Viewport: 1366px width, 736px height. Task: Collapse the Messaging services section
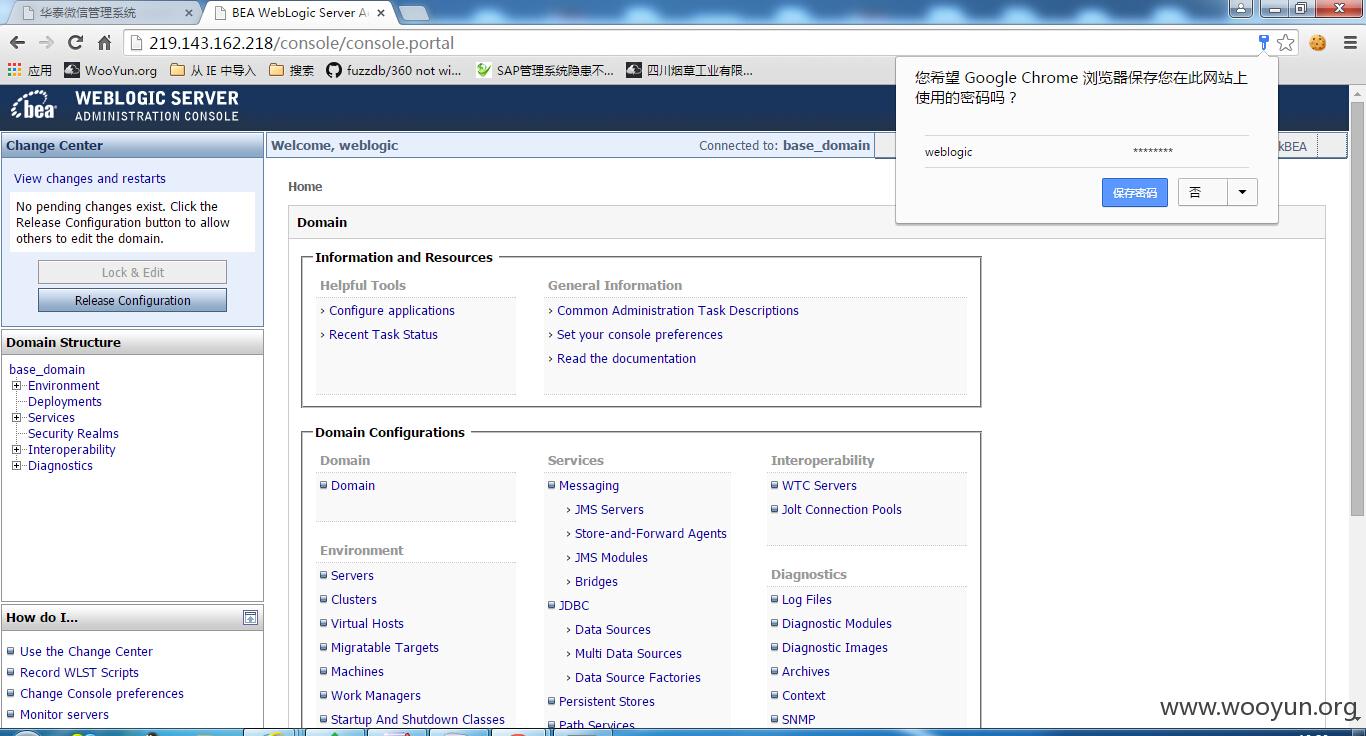(x=551, y=485)
